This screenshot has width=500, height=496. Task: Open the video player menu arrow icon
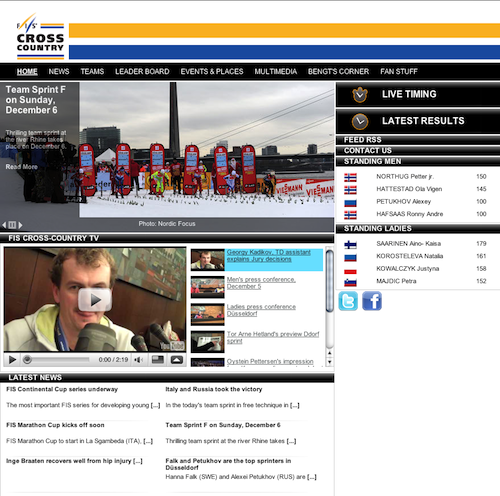pyautogui.click(x=177, y=360)
